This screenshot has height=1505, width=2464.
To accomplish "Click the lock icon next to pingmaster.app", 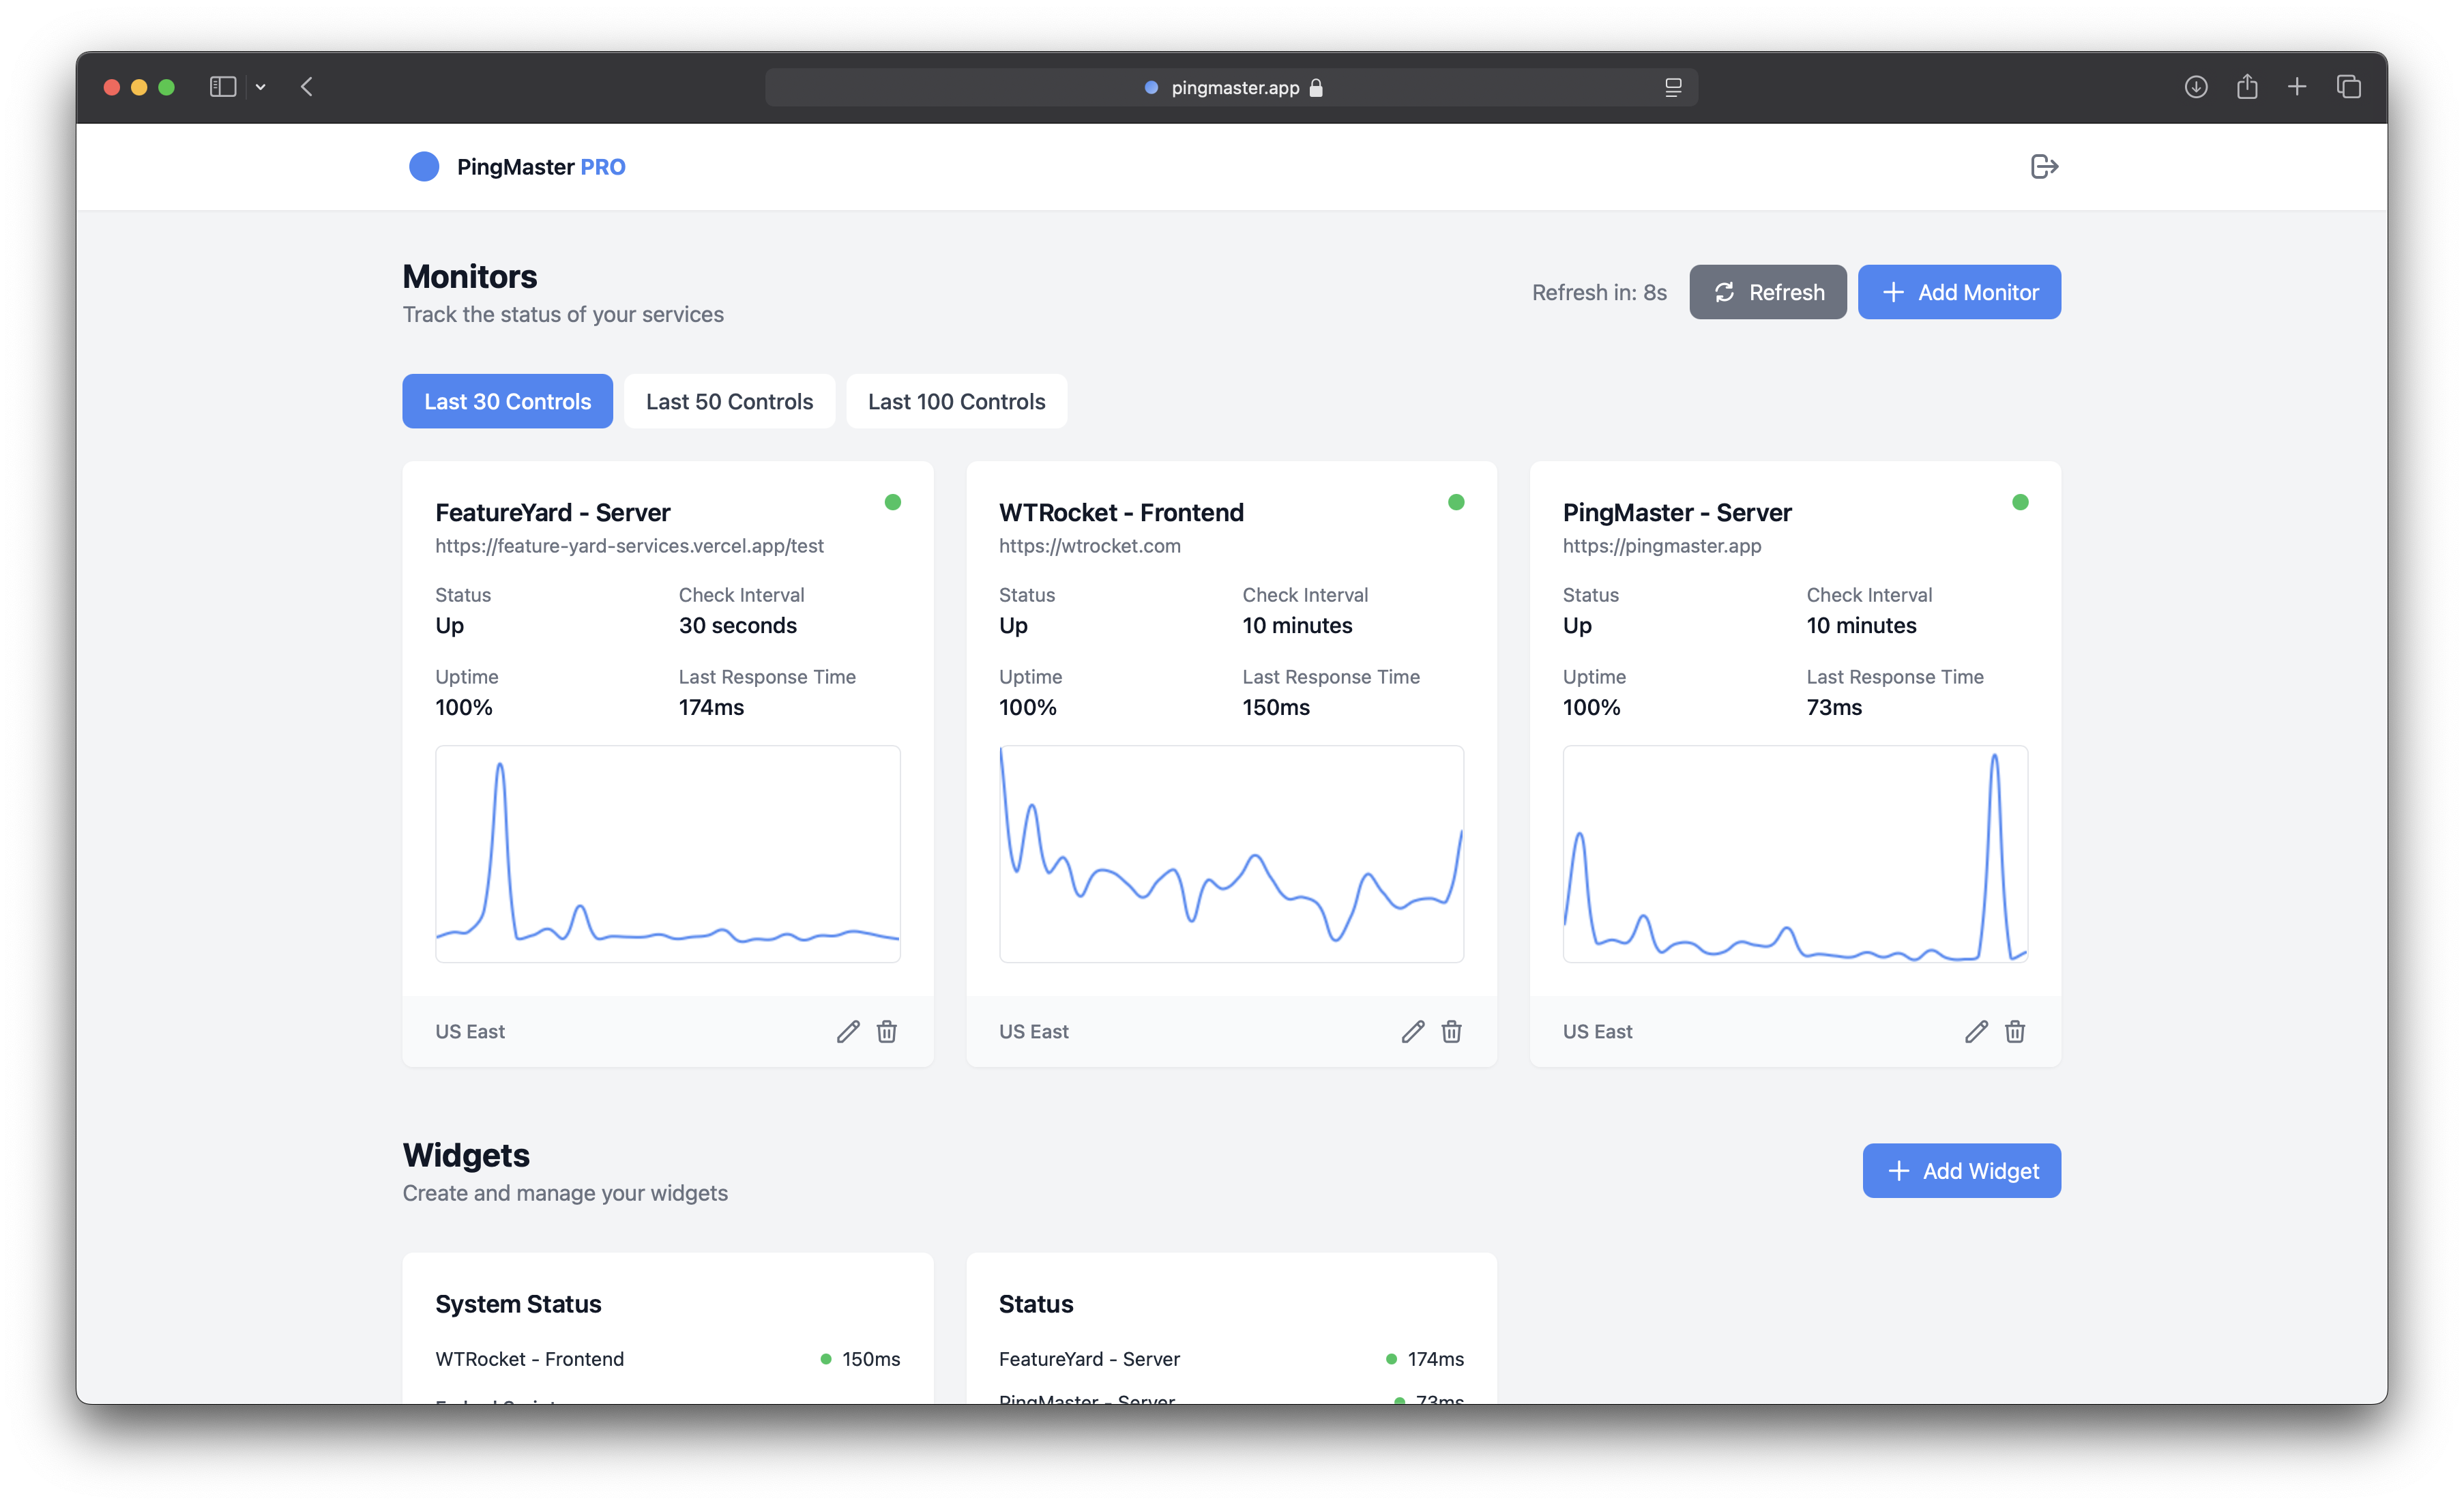I will click(1316, 88).
